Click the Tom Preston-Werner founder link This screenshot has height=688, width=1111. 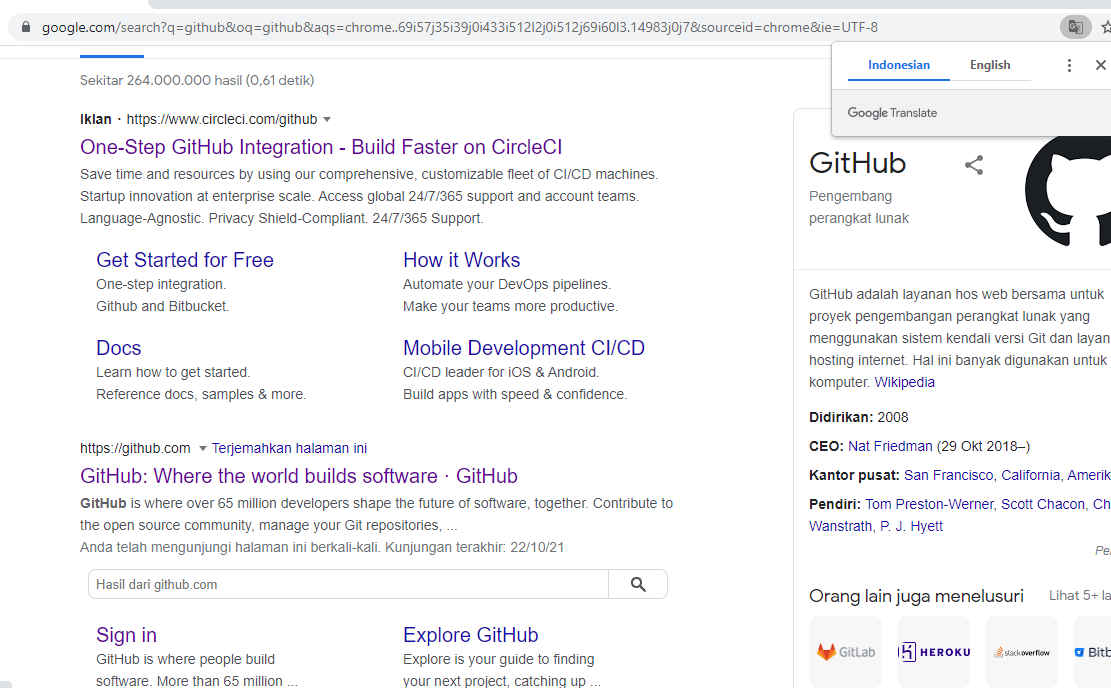coord(929,504)
